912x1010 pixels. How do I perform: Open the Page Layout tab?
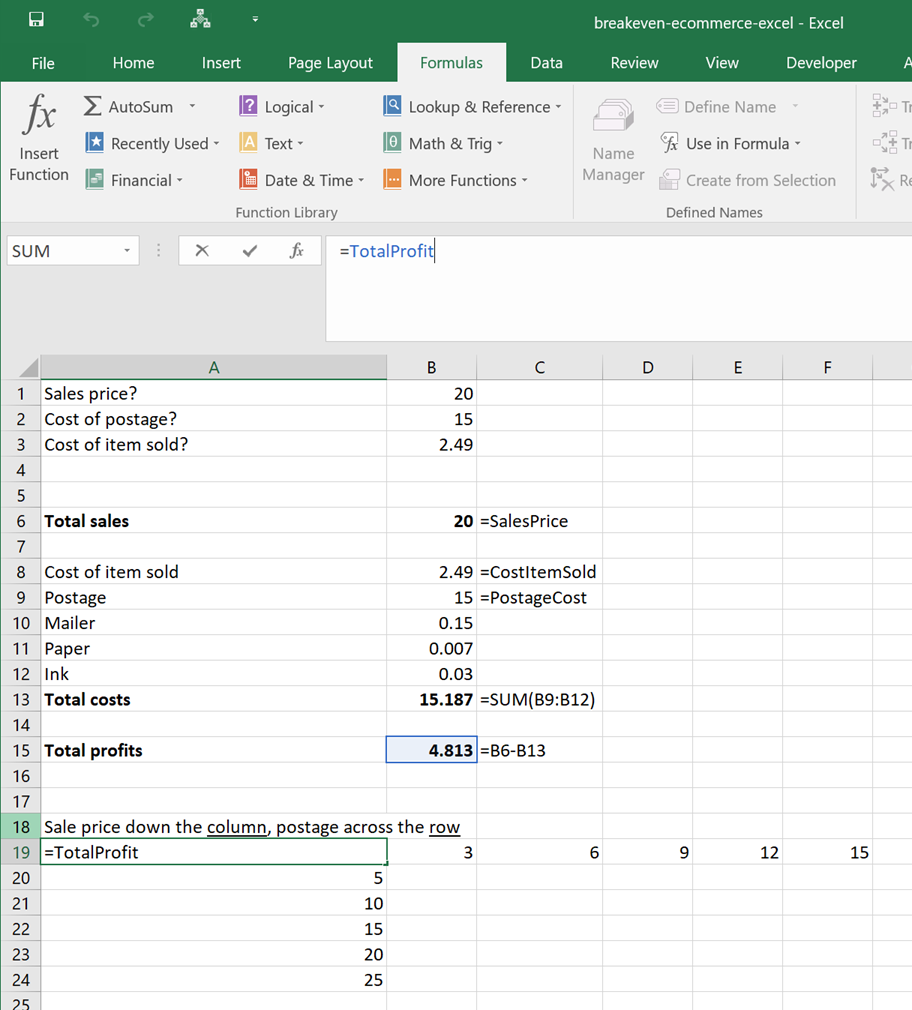pyautogui.click(x=330, y=63)
